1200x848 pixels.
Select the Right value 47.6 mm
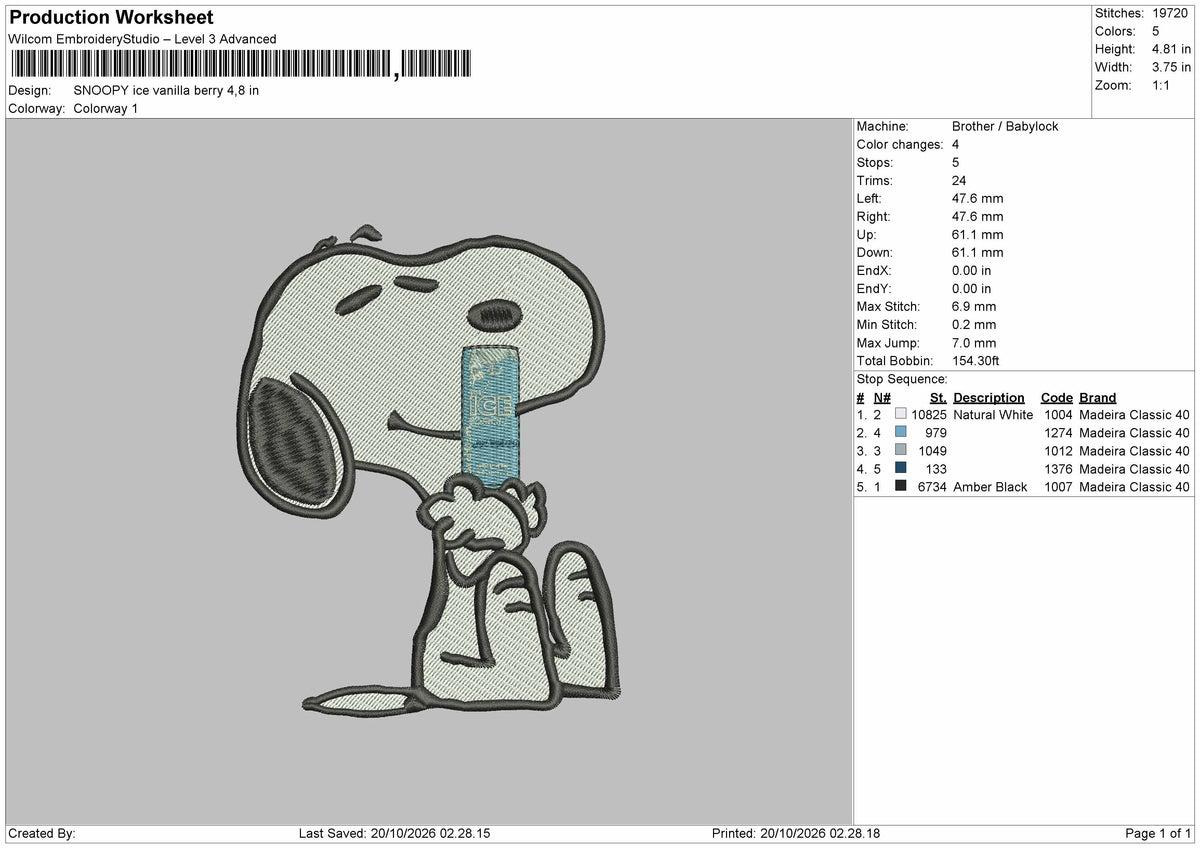point(977,216)
